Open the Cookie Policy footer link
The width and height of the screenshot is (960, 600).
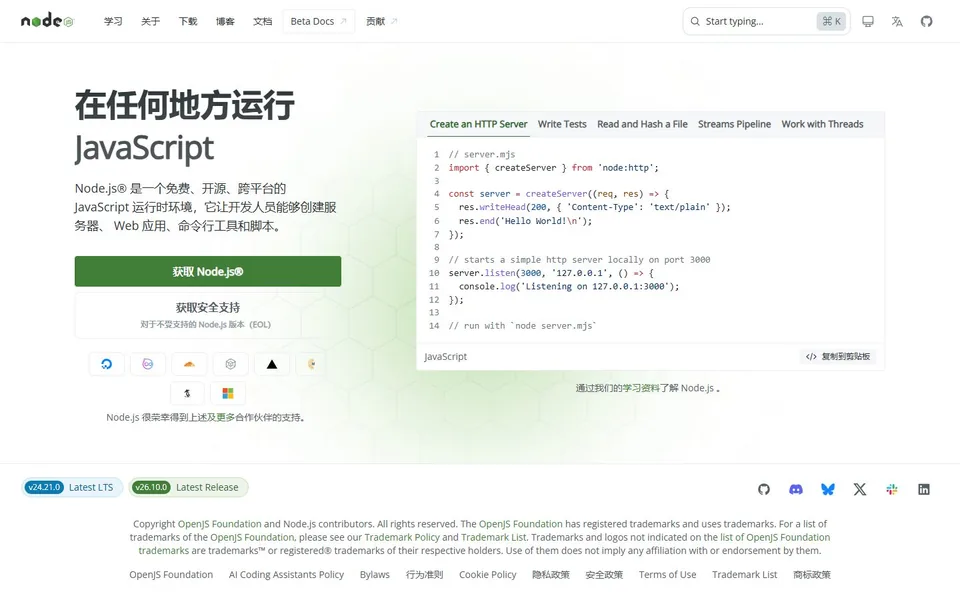[x=488, y=574]
